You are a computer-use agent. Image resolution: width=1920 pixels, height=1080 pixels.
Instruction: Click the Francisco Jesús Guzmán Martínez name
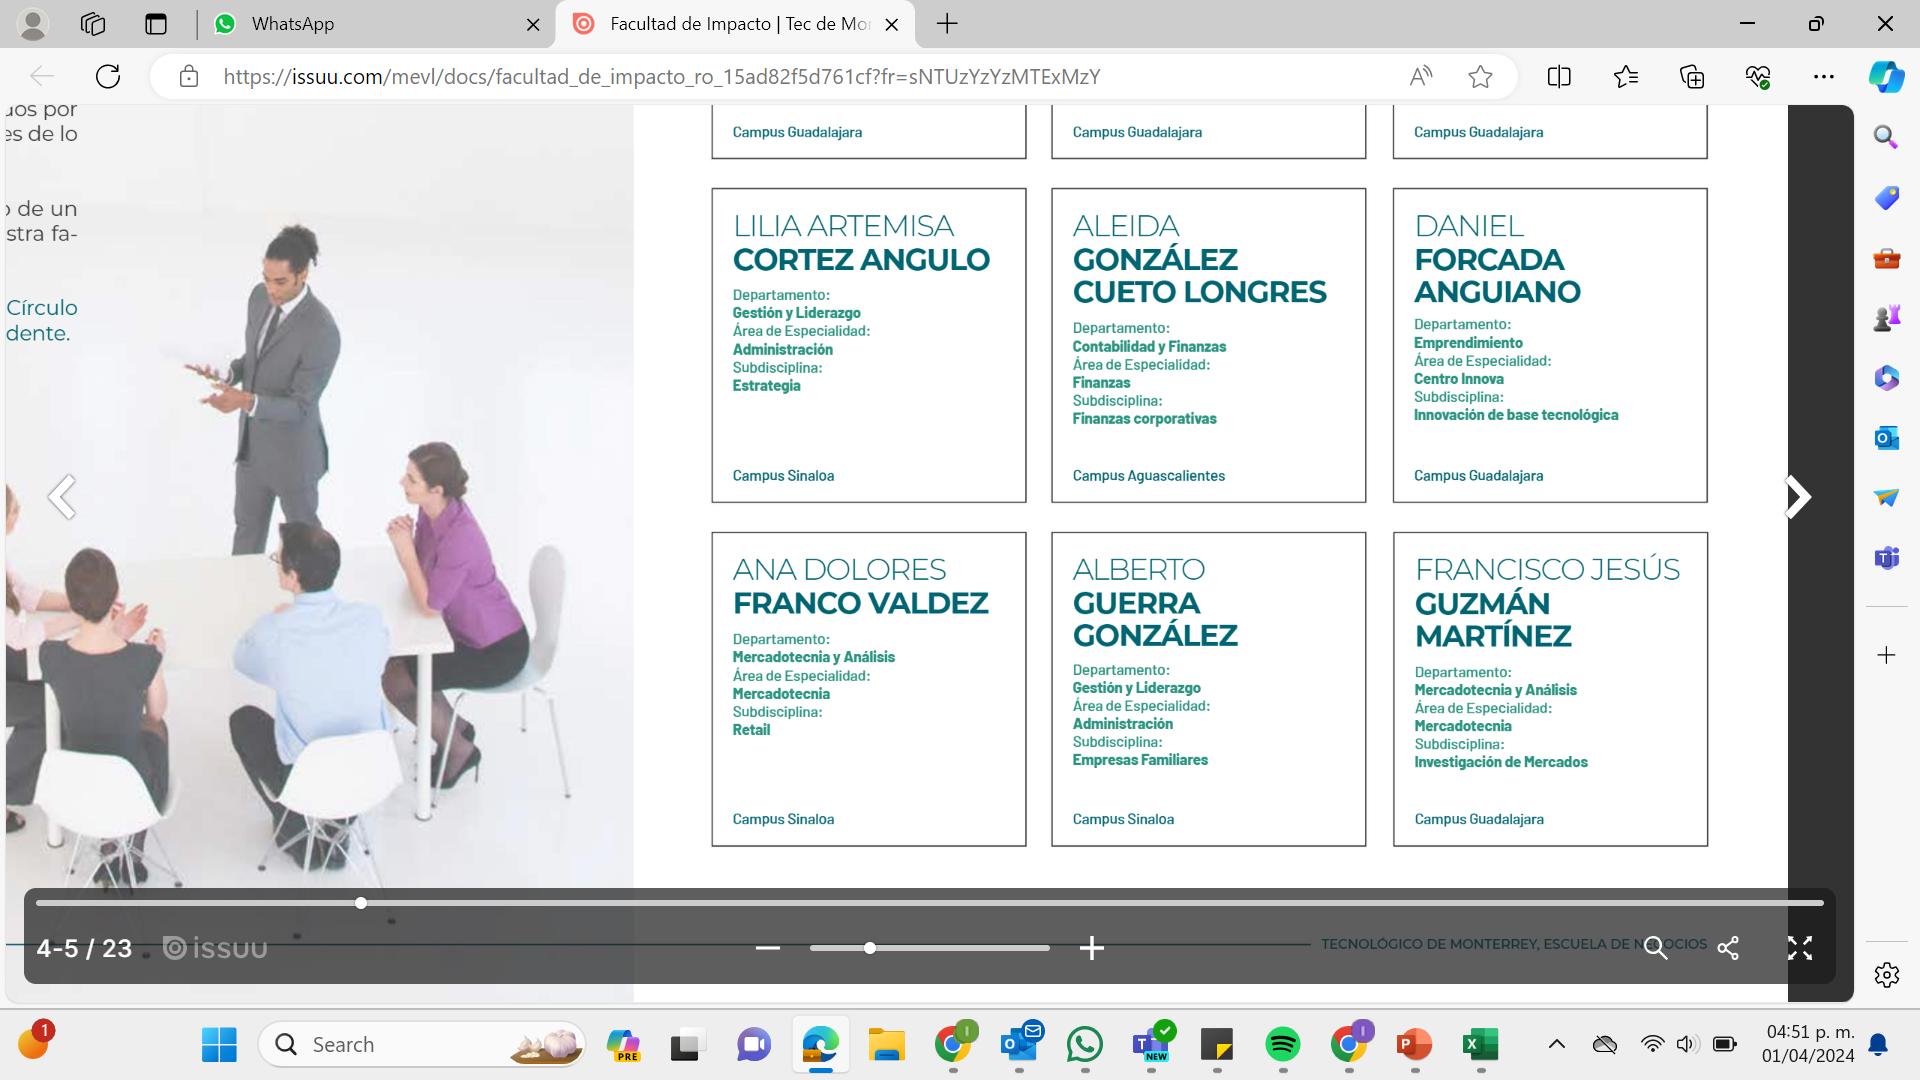[1547, 603]
